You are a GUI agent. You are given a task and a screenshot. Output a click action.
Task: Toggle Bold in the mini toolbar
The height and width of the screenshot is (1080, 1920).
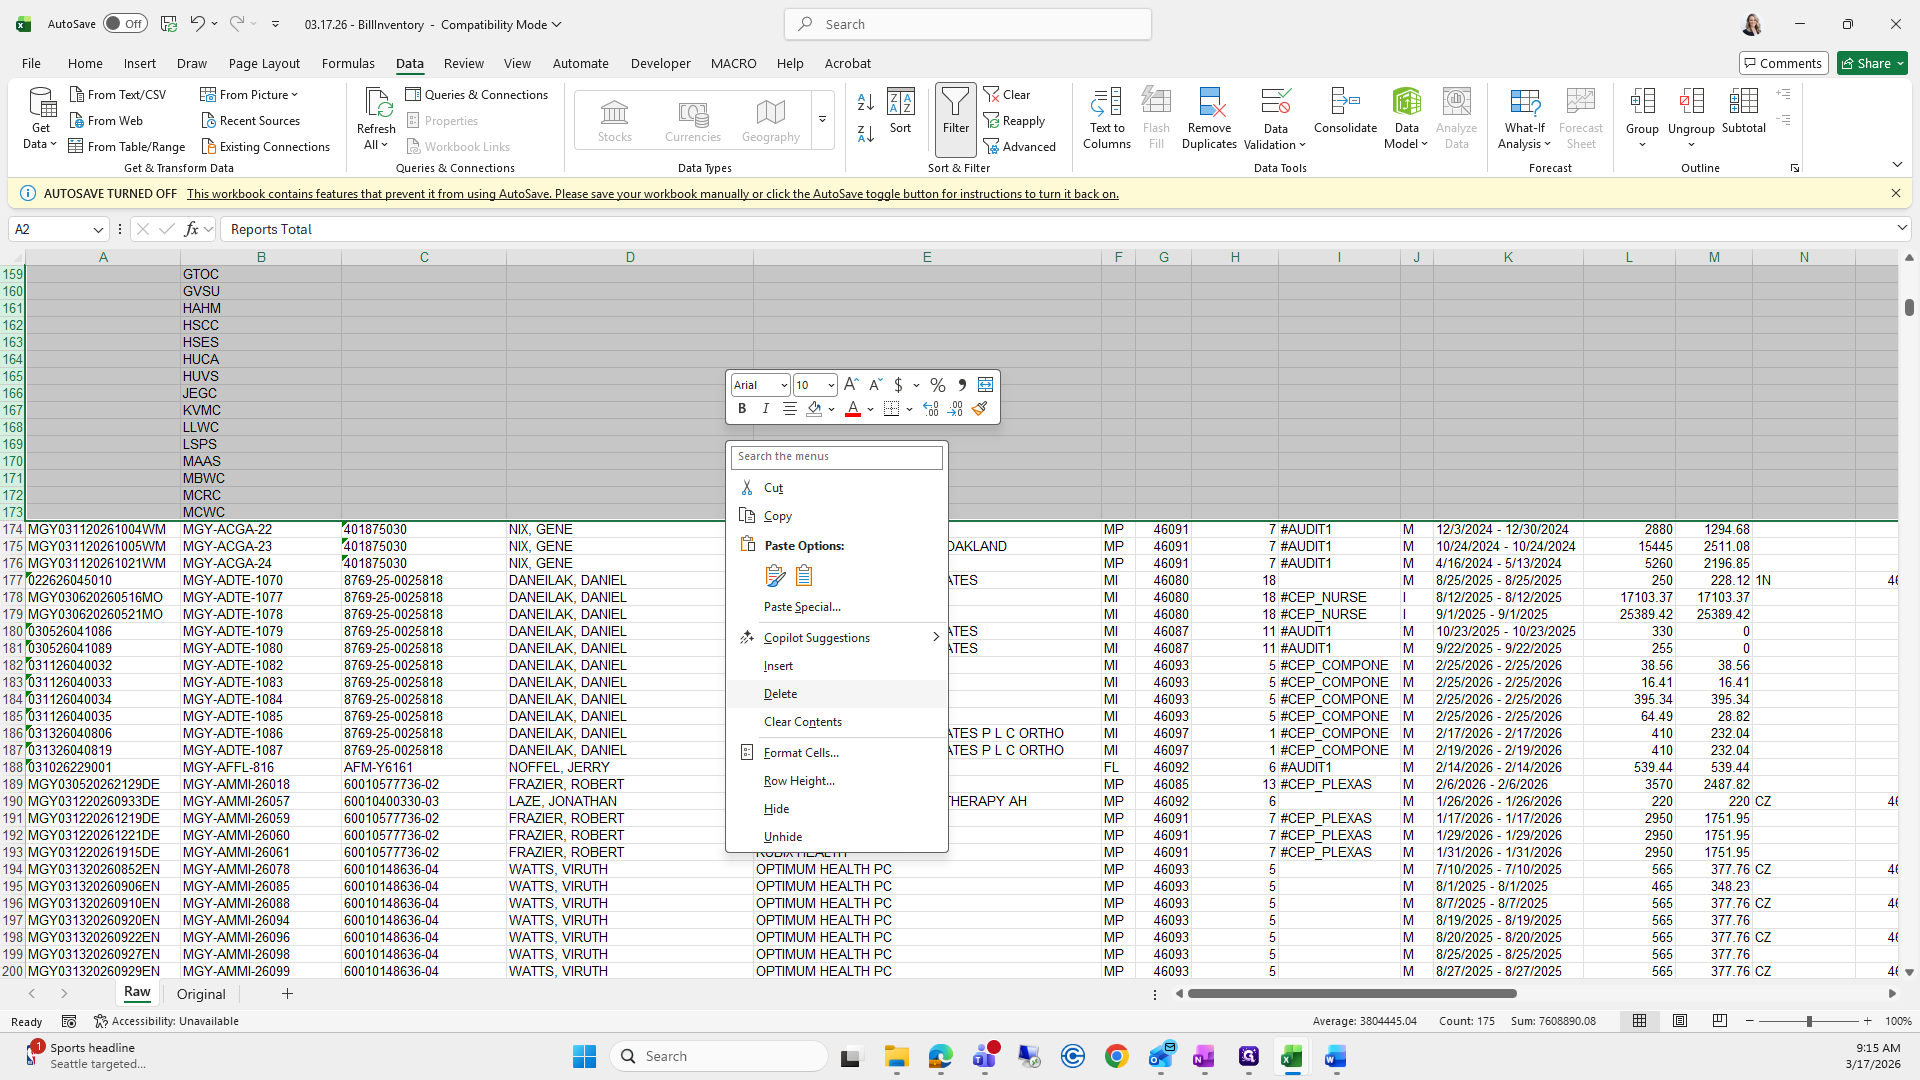(742, 408)
